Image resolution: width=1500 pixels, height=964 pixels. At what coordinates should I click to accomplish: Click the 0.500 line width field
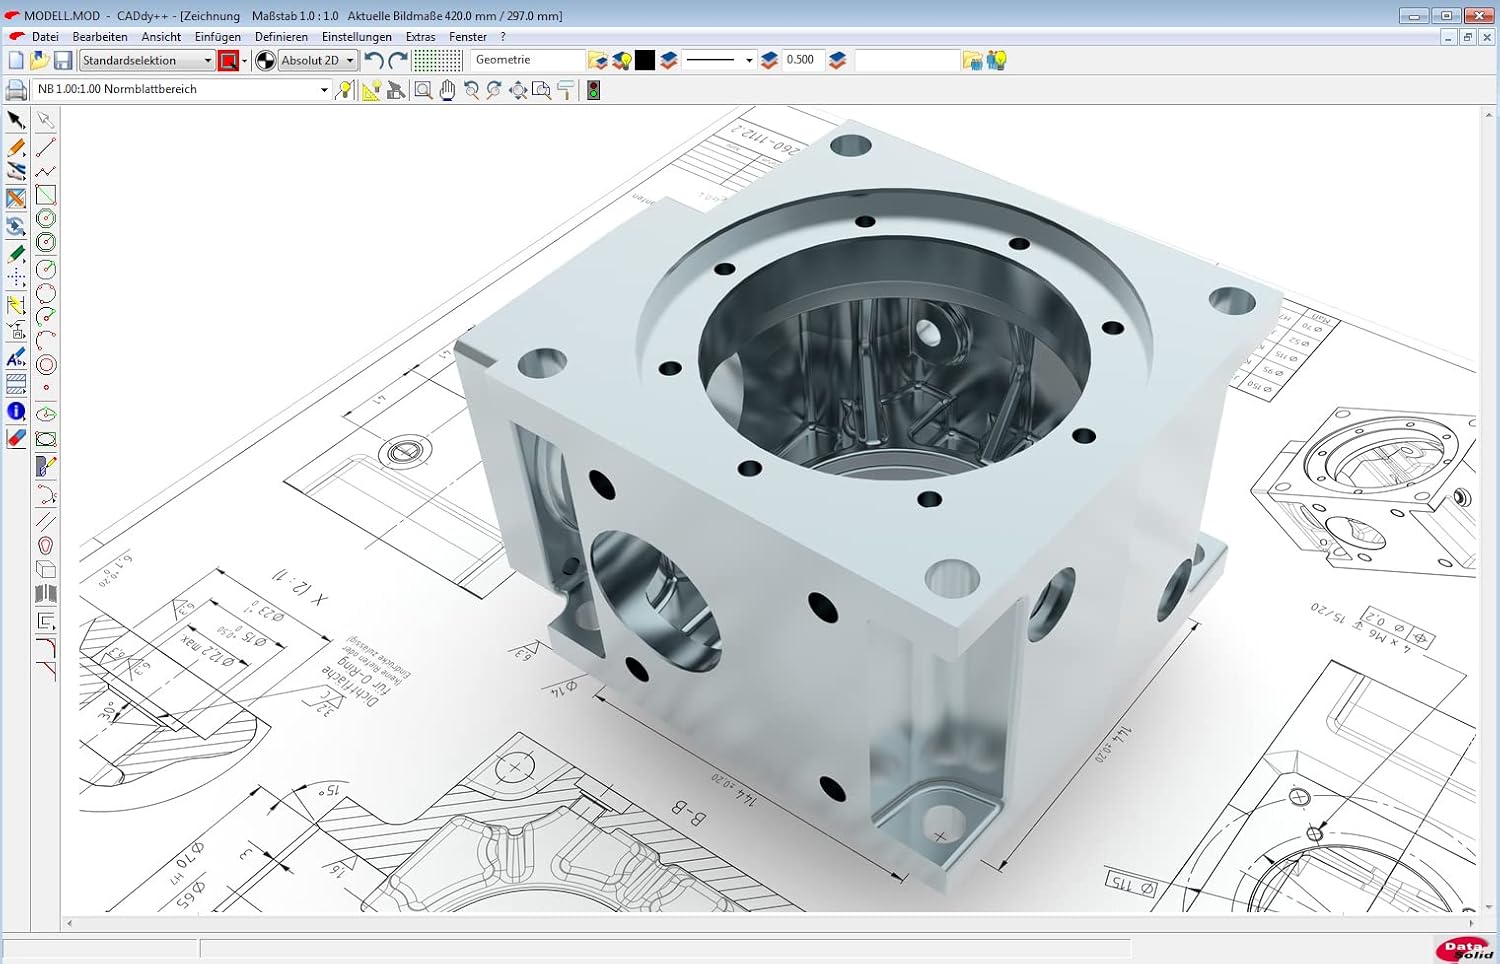[800, 60]
